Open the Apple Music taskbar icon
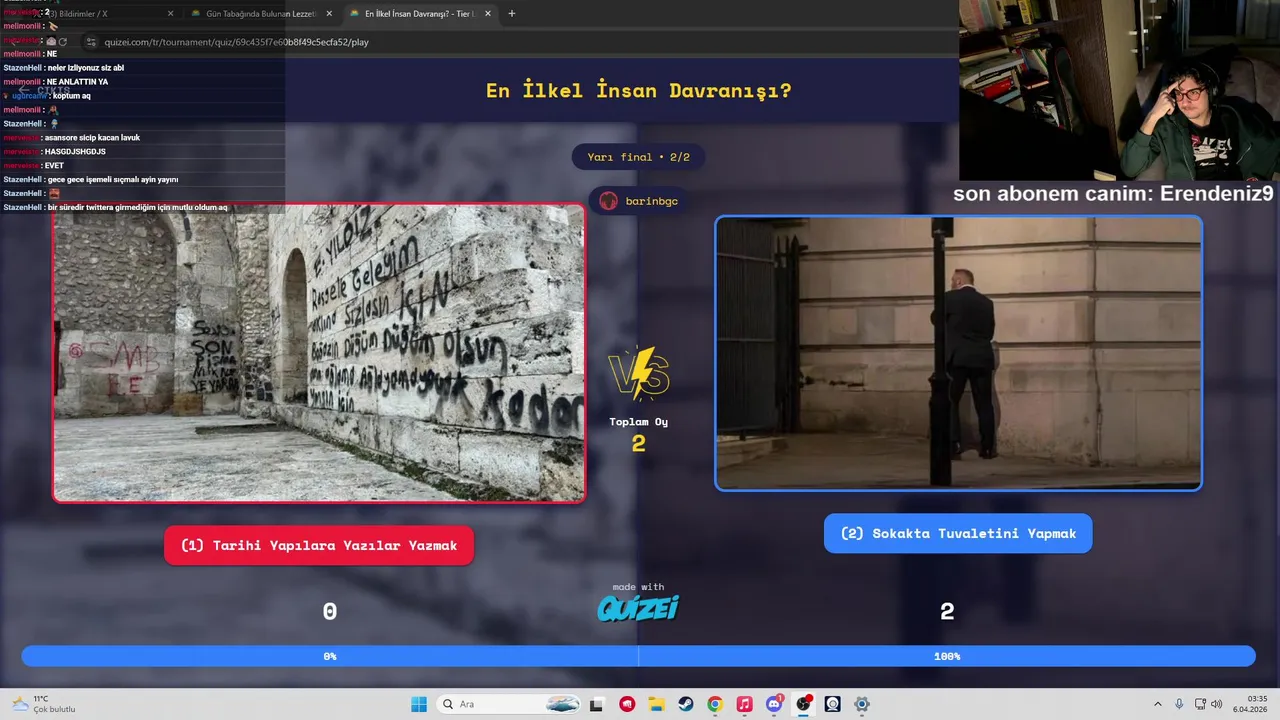The width and height of the screenshot is (1280, 720). coord(744,704)
